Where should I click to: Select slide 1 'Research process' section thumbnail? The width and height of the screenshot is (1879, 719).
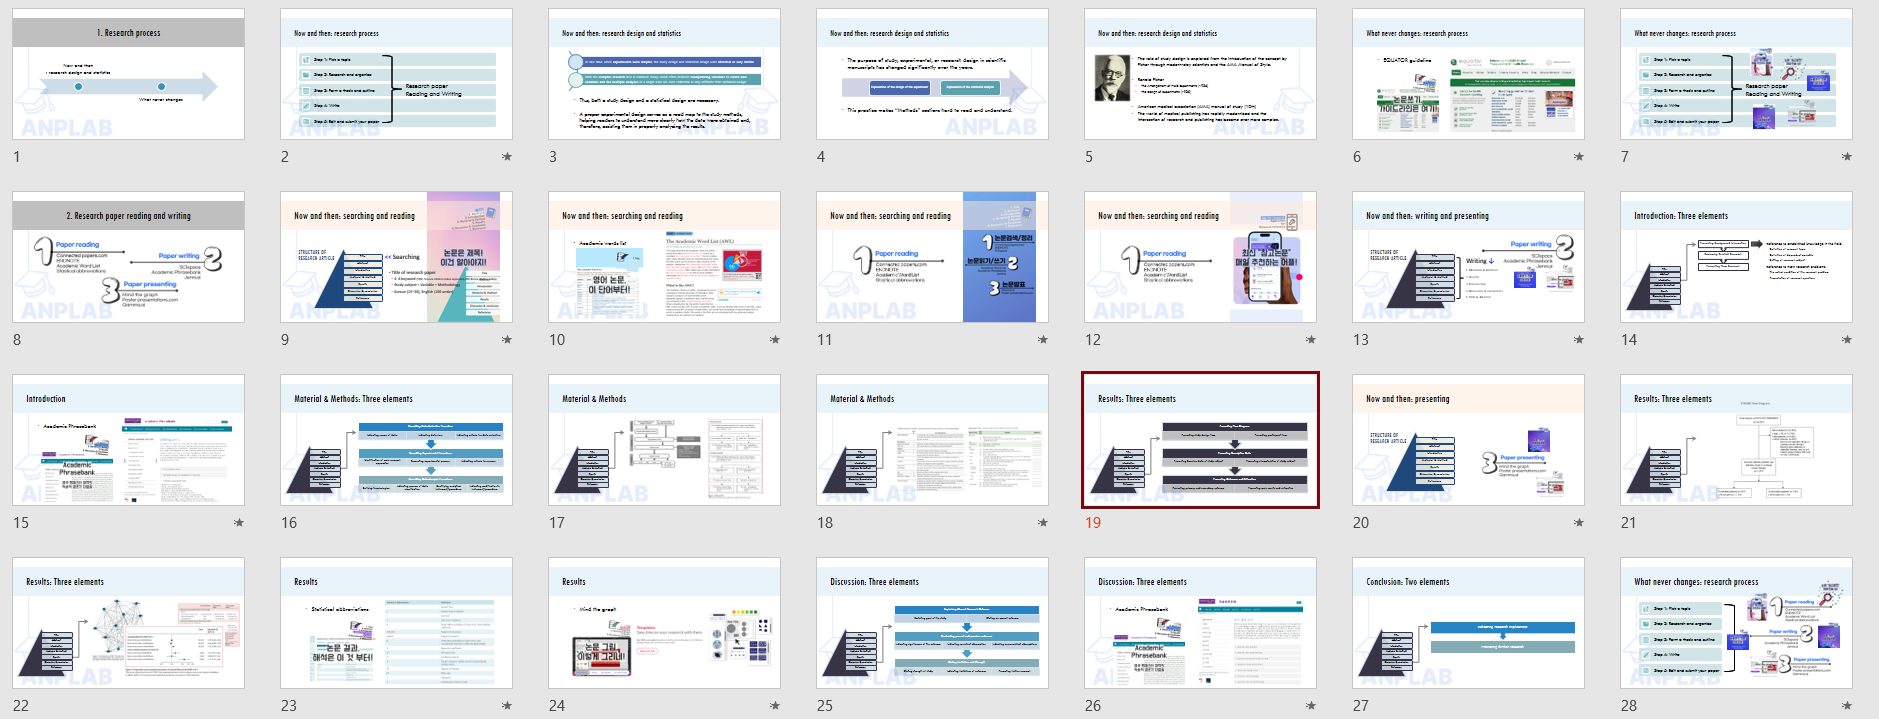coord(128,75)
